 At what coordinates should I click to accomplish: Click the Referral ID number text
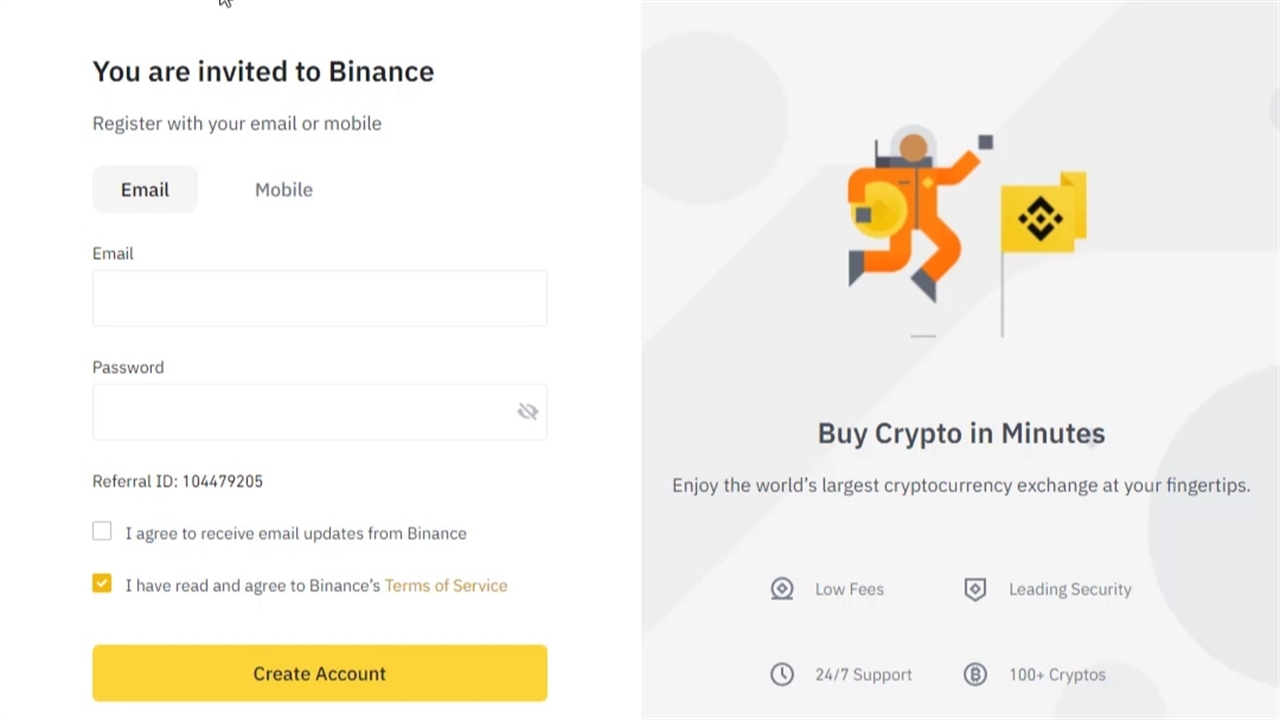pyautogui.click(x=222, y=481)
